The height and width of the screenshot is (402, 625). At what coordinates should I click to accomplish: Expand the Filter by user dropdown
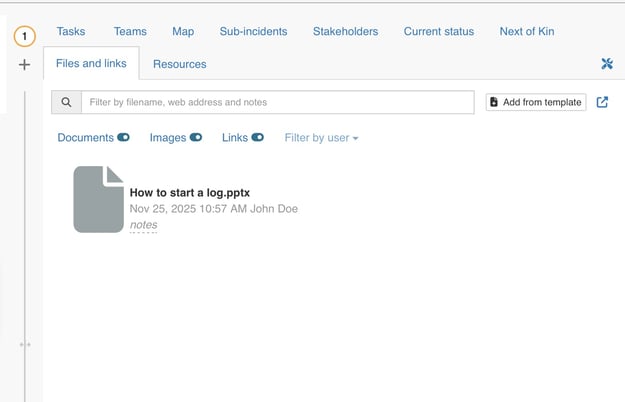click(321, 138)
